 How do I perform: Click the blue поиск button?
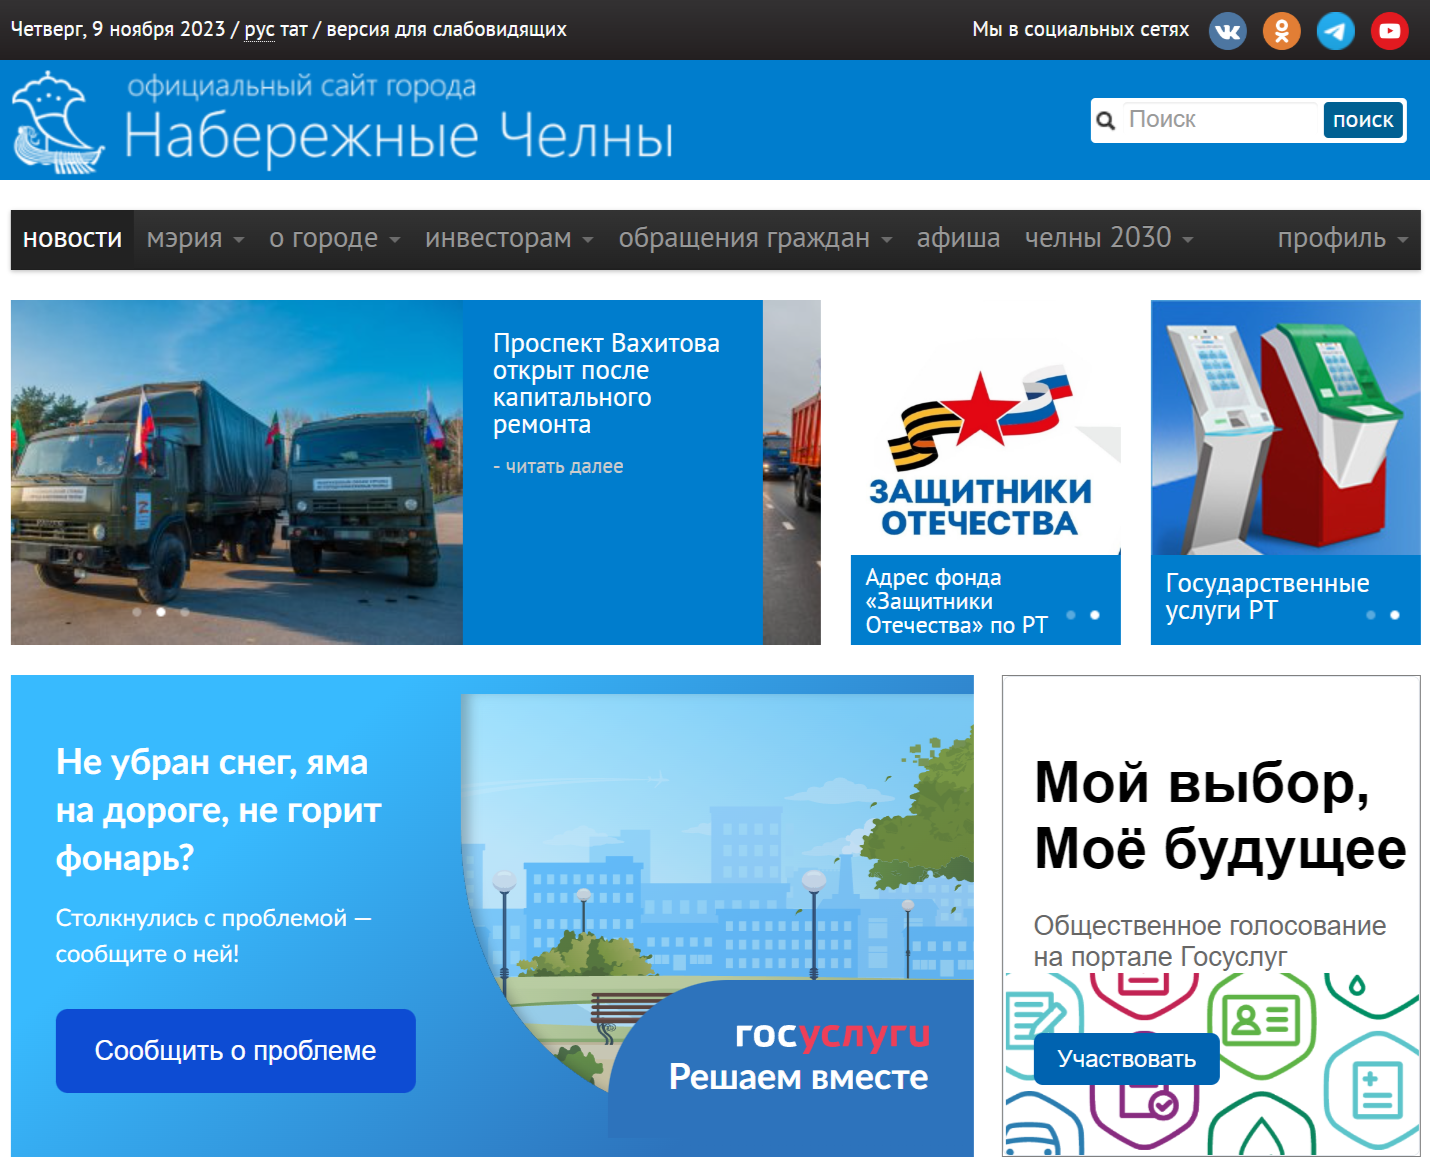1363,120
